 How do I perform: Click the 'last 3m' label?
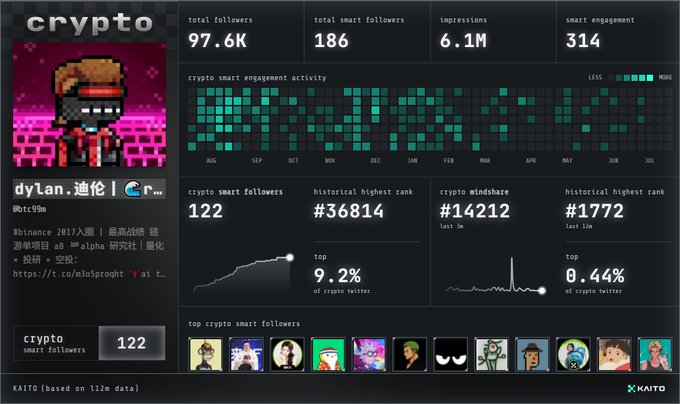tap(451, 226)
